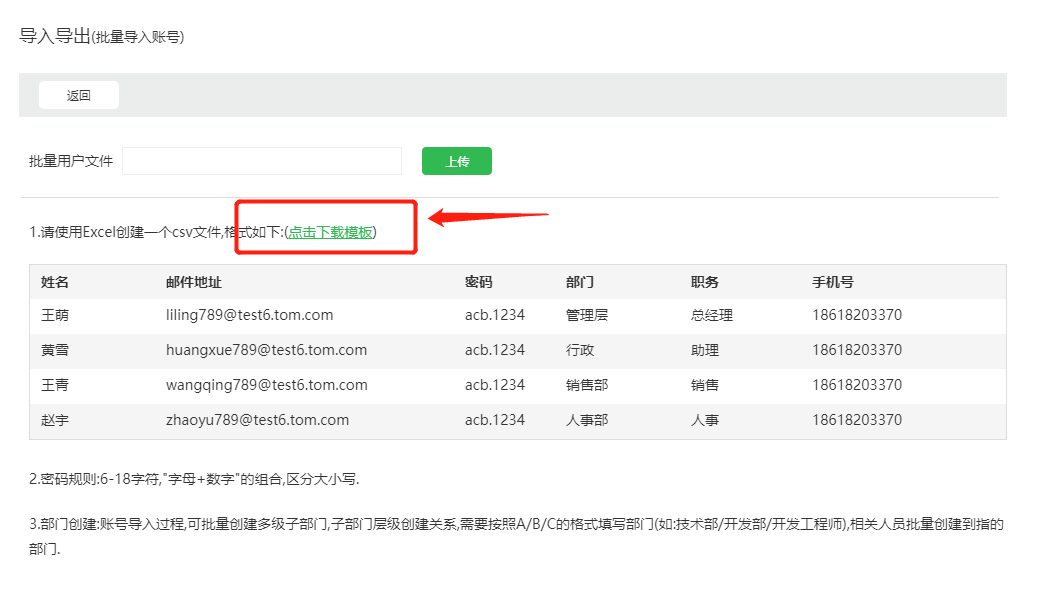Select the 密码 column header
Screen dimensions: 1044x613
pyautogui.click(x=479, y=282)
